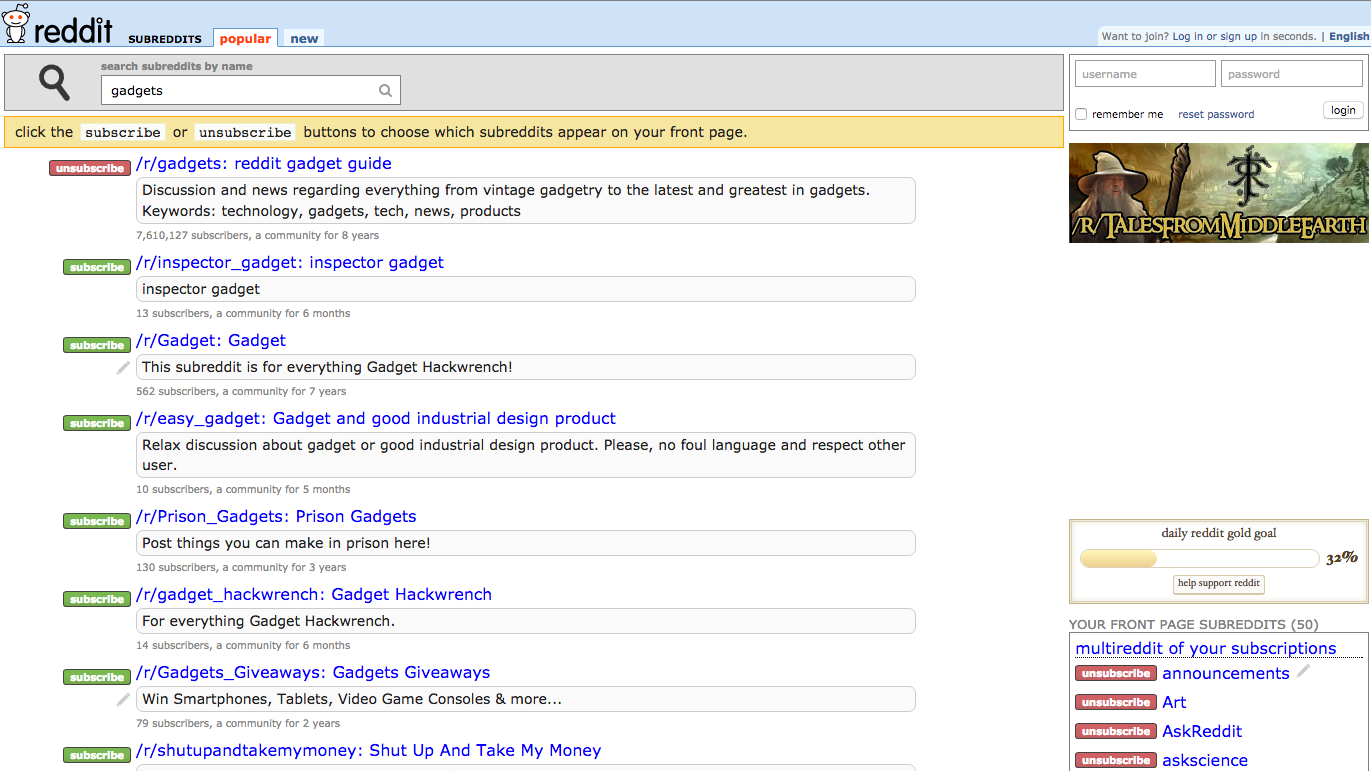Click '562 subscribers, a community for 7 years'
1371x771 pixels.
tap(241, 391)
